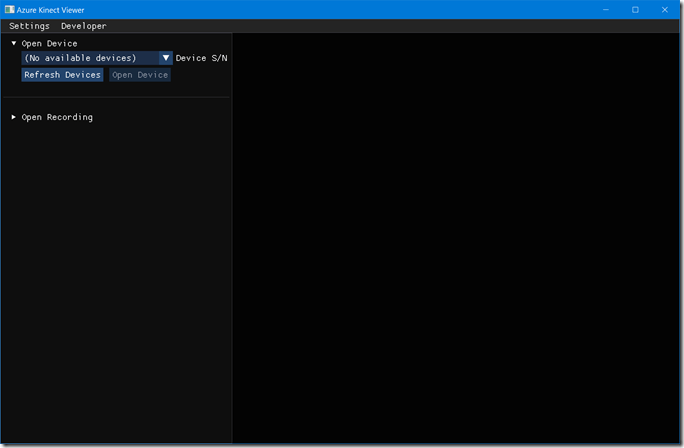The image size is (684, 448).
Task: Click the Azure Kinect Viewer title text
Action: 51,10
